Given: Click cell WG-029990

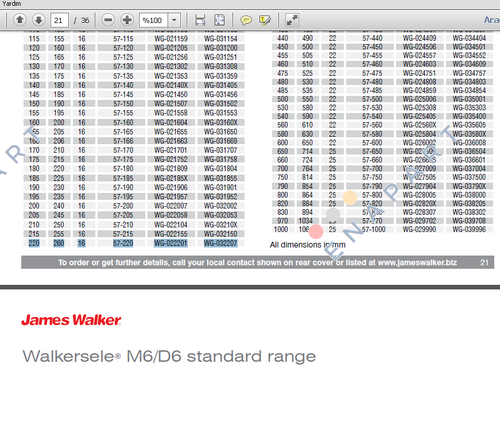Looking at the screenshot, I should (x=419, y=229).
